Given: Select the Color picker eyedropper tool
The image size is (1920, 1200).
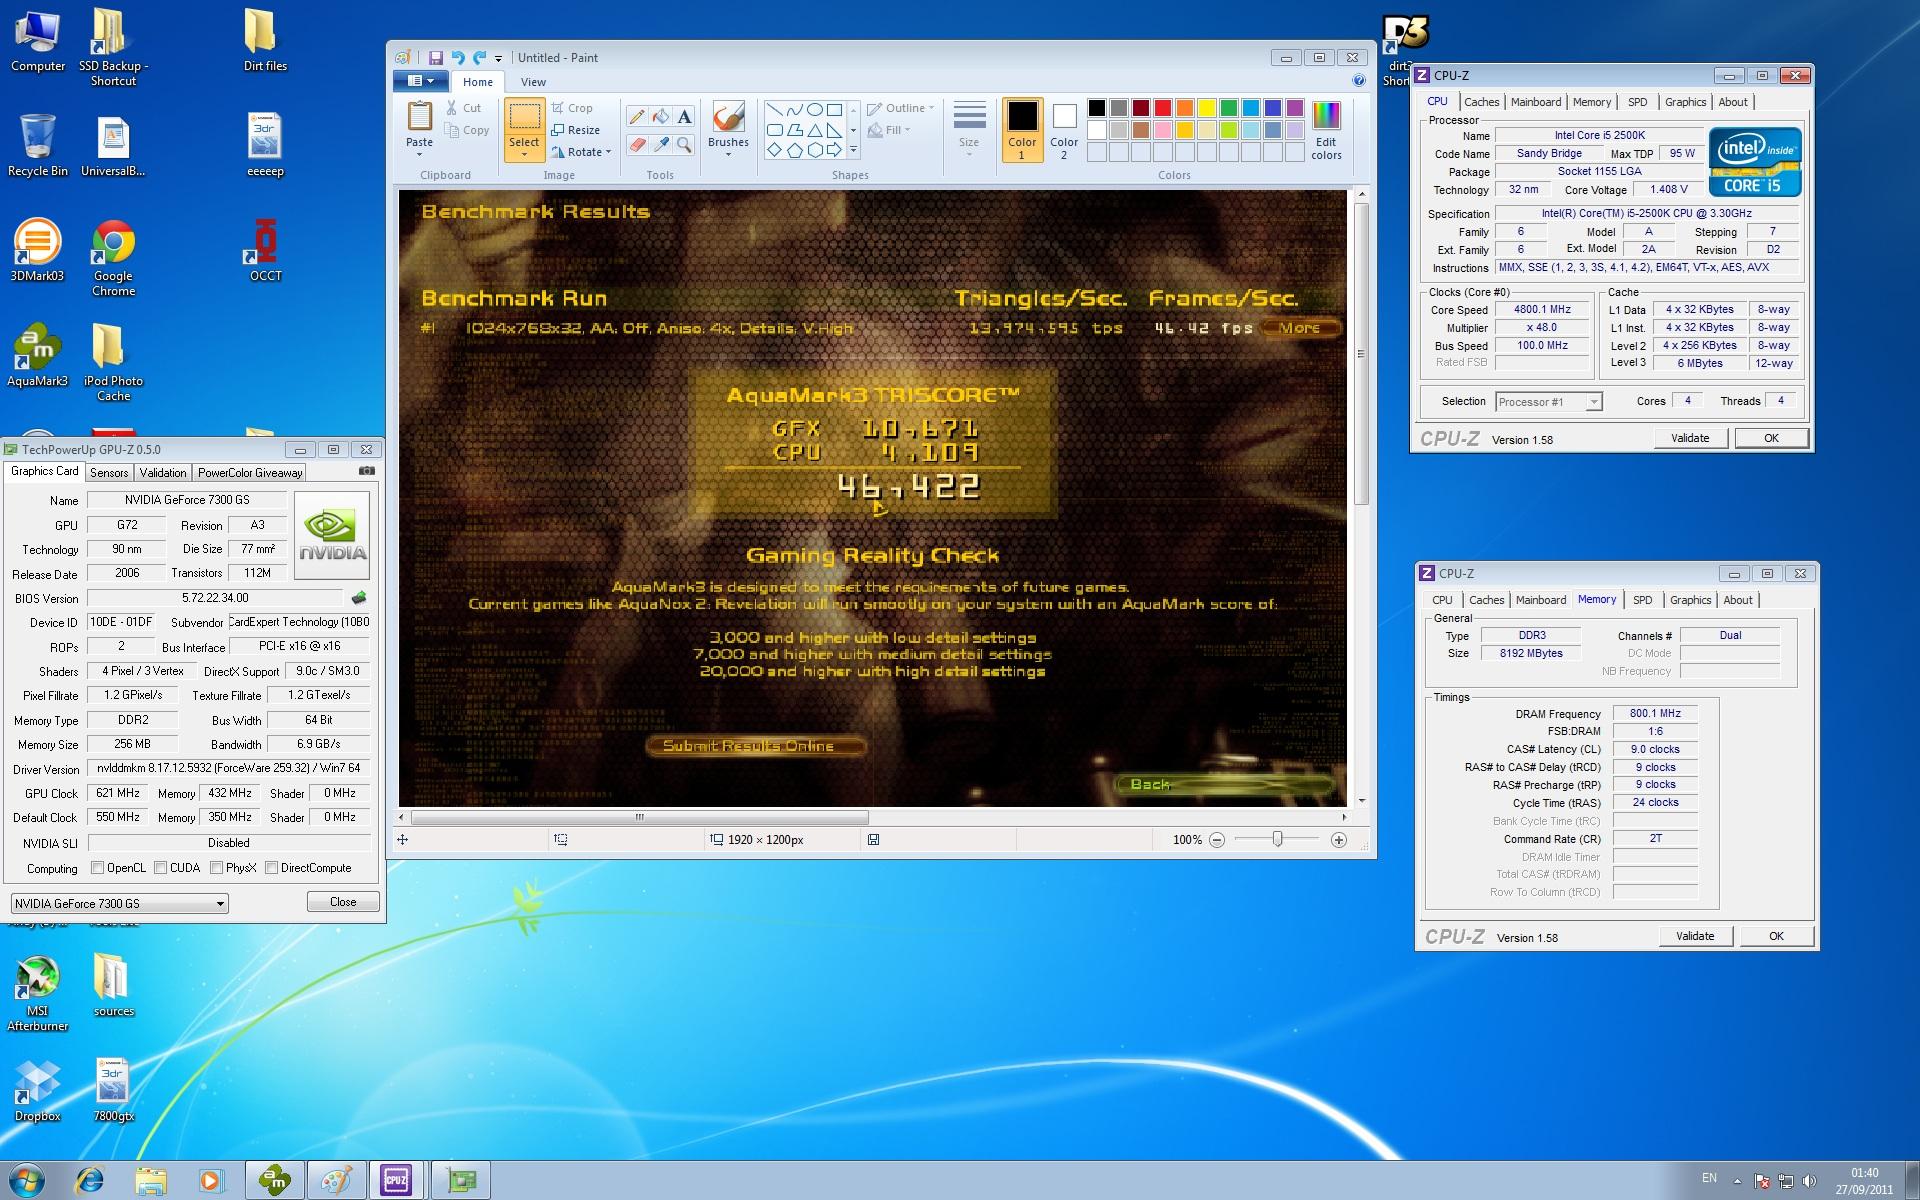Looking at the screenshot, I should pyautogui.click(x=660, y=145).
